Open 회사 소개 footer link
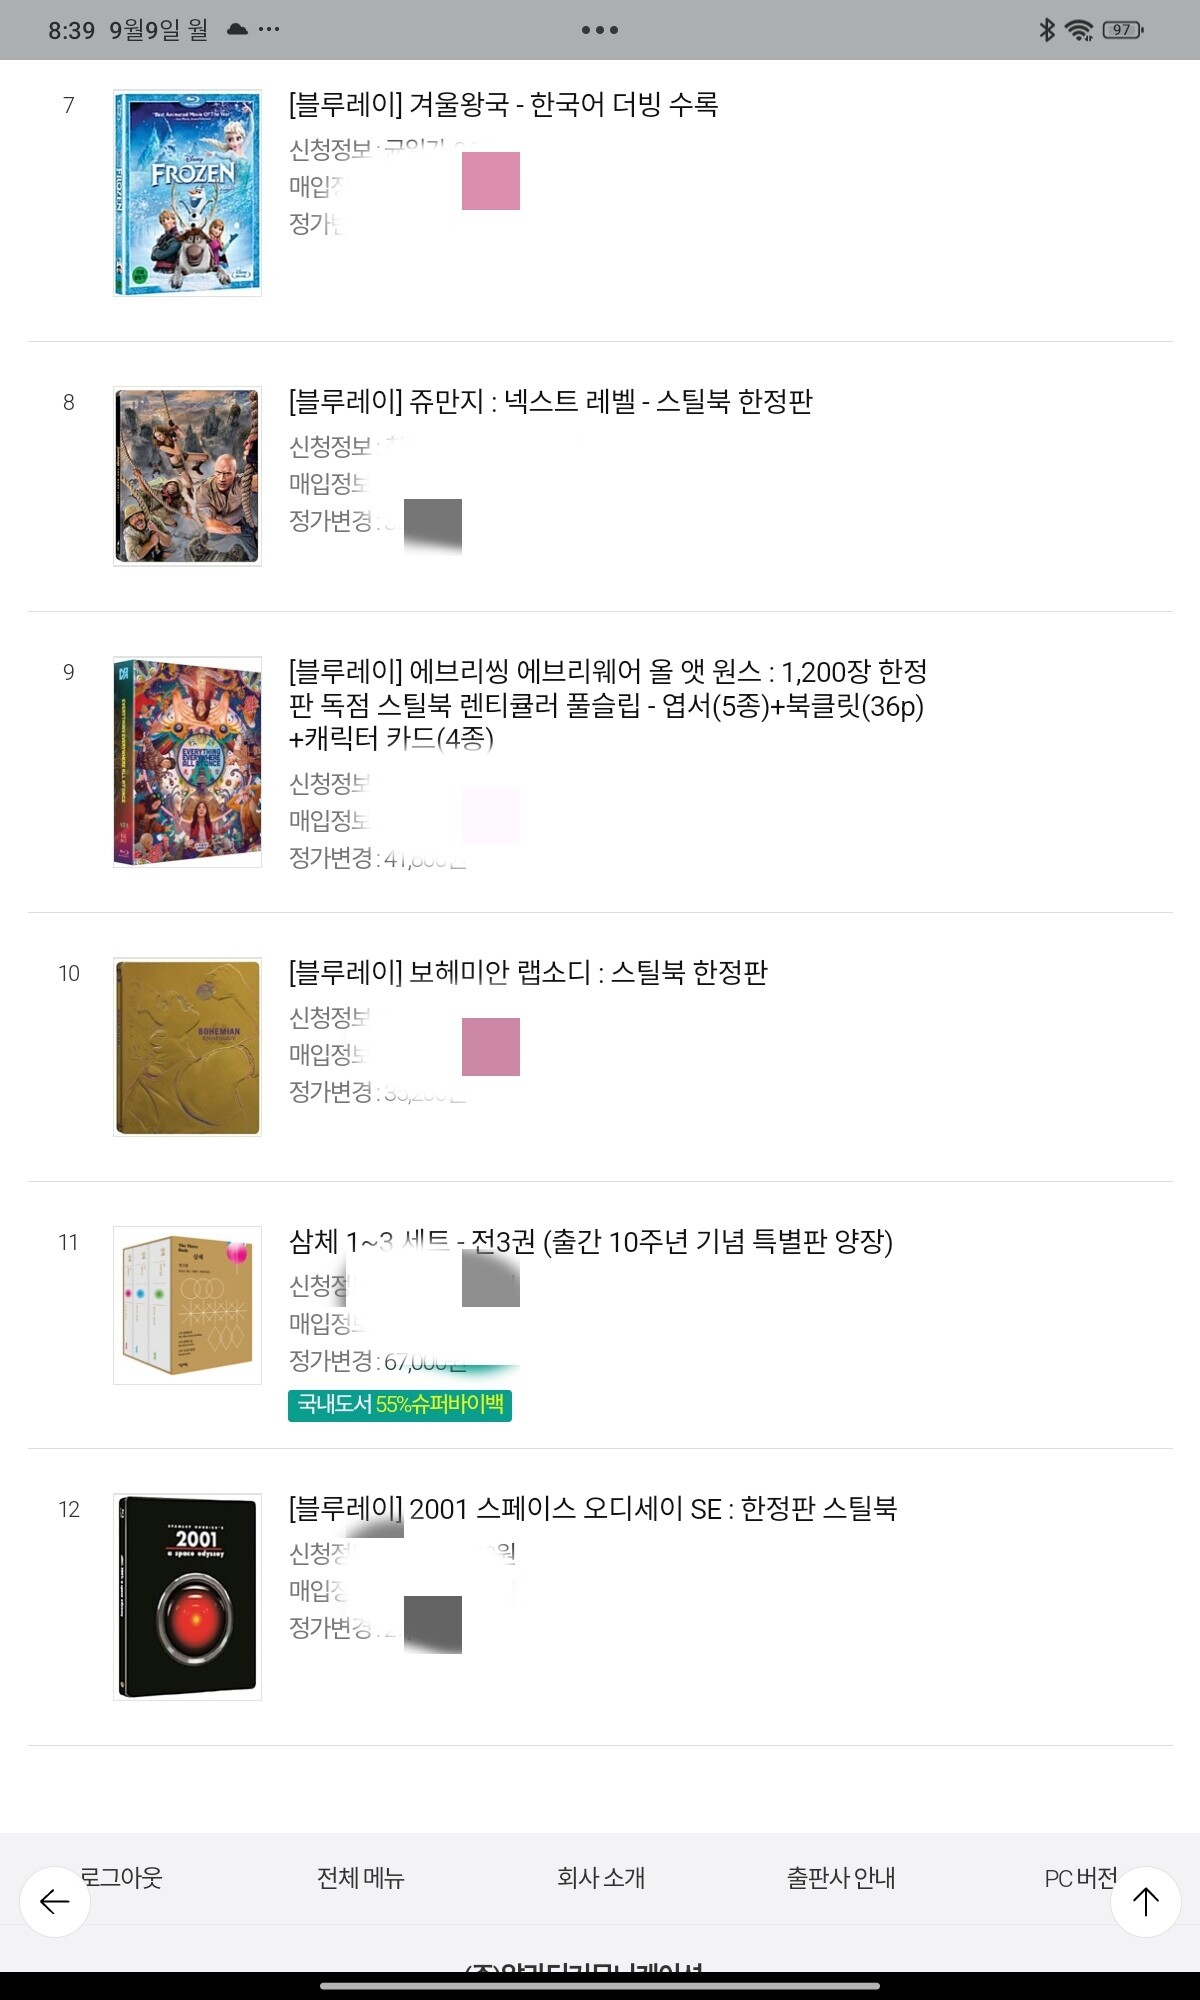1200x2000 pixels. (x=600, y=1877)
